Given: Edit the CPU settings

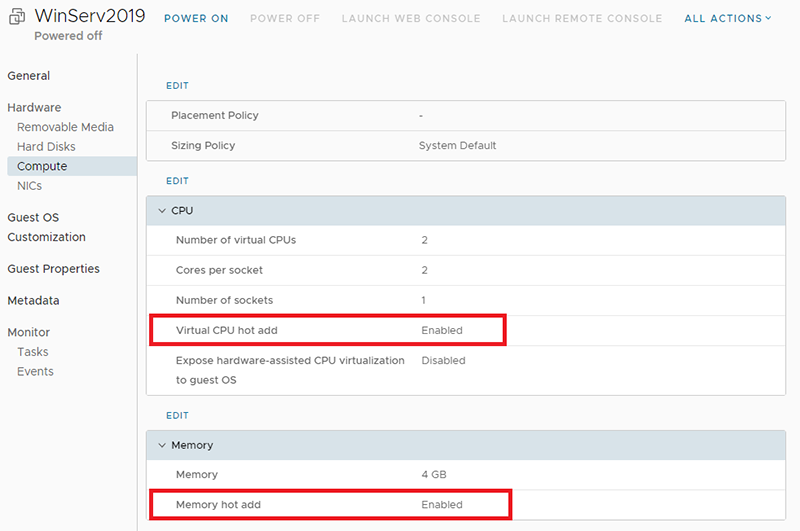Looking at the screenshot, I should point(177,181).
